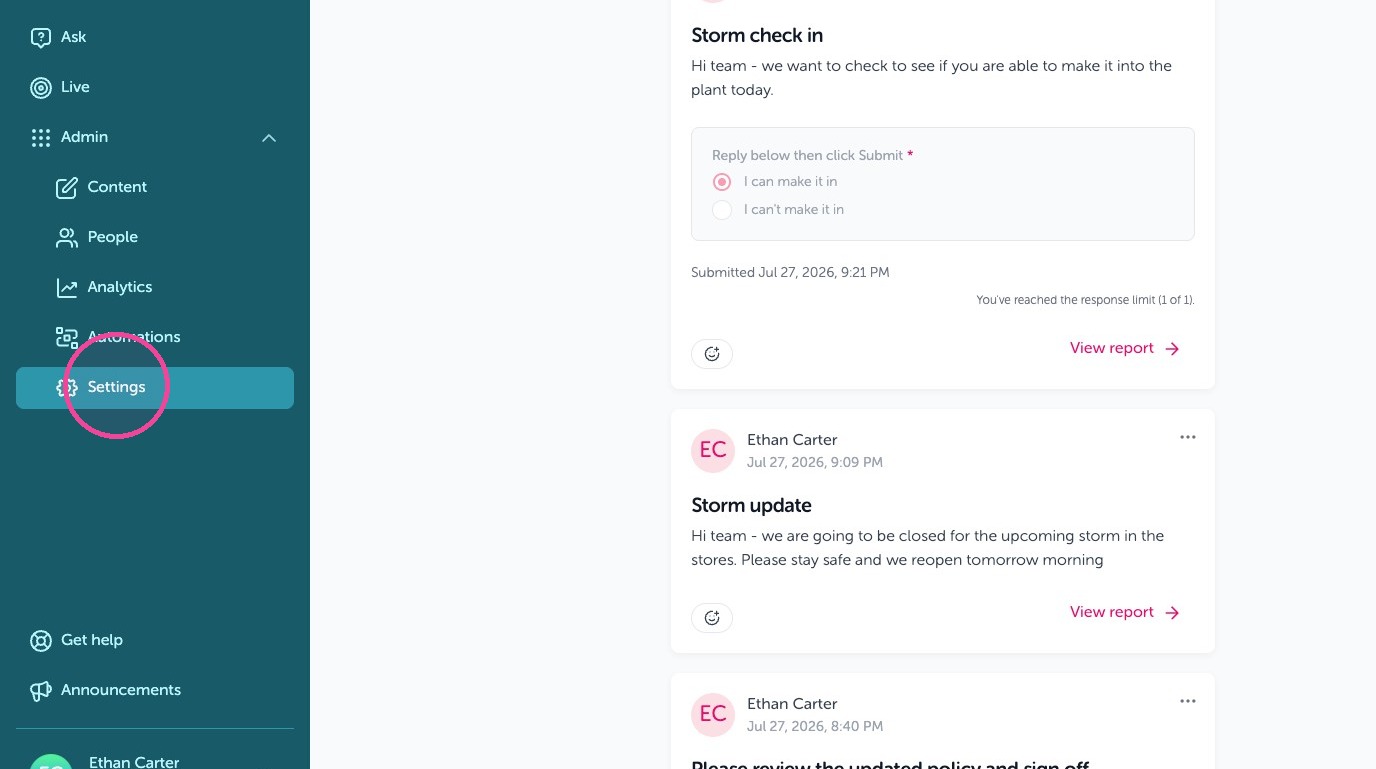Open the Automations workflow icon
The width and height of the screenshot is (1376, 769).
pyautogui.click(x=67, y=337)
